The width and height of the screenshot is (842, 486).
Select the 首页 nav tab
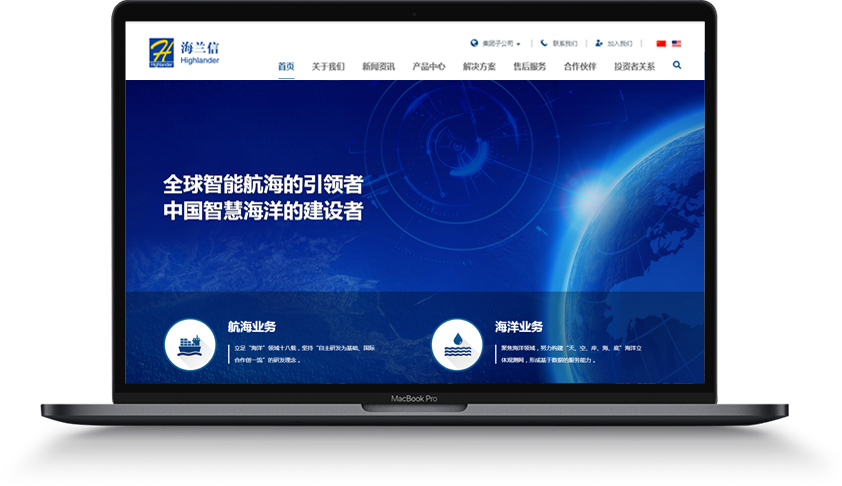(x=286, y=66)
